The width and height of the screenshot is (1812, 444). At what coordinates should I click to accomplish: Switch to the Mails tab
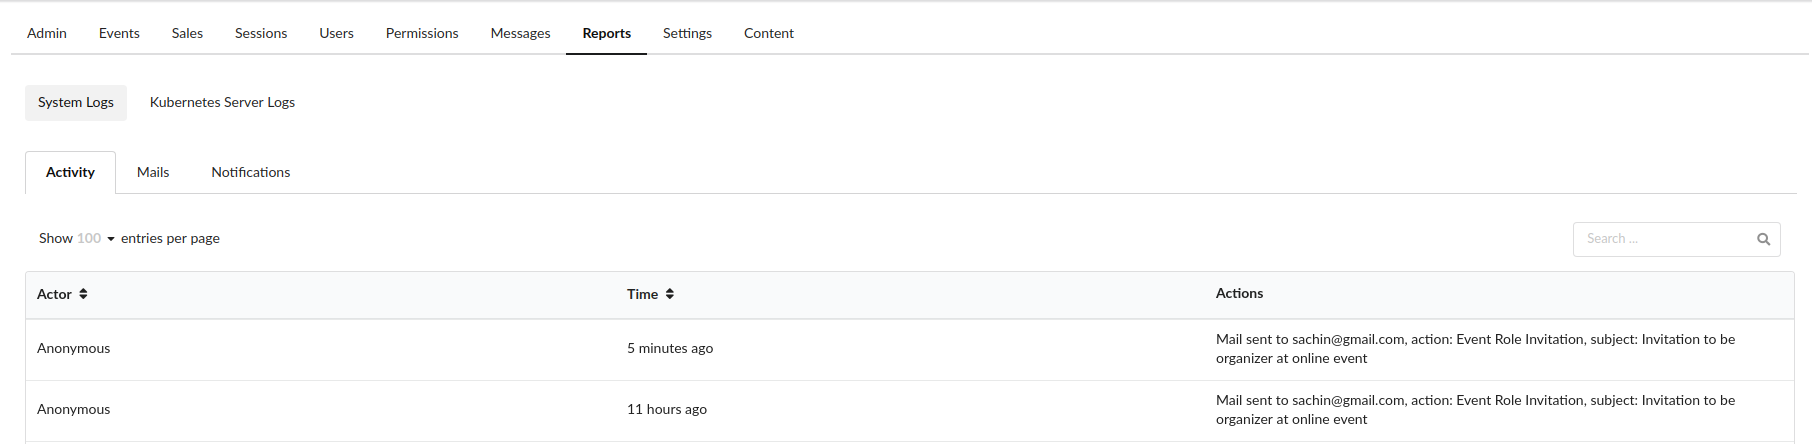[153, 172]
